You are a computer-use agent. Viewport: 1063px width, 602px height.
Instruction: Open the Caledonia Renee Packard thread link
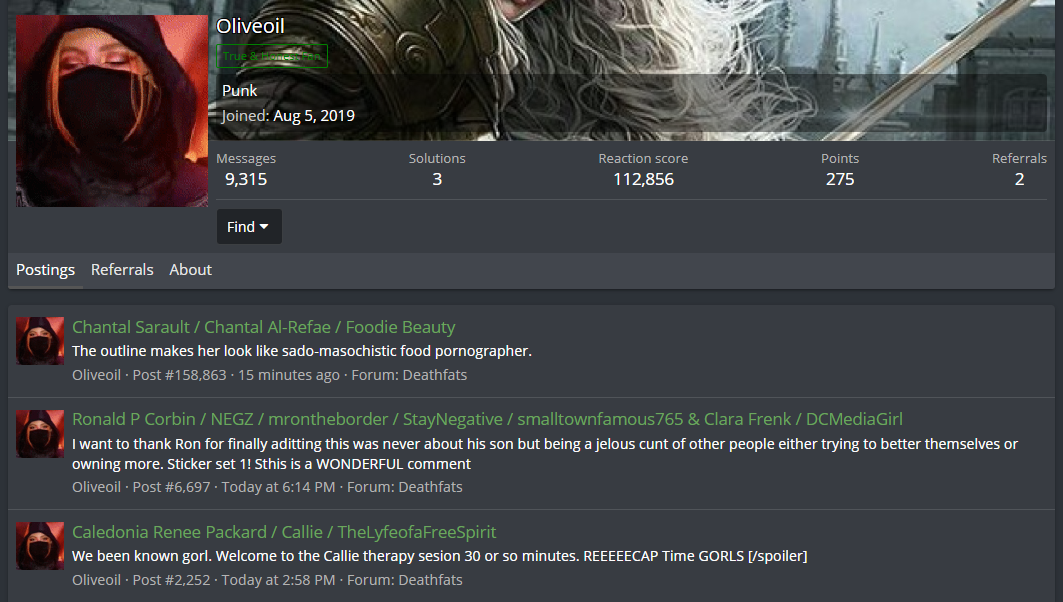pos(284,531)
